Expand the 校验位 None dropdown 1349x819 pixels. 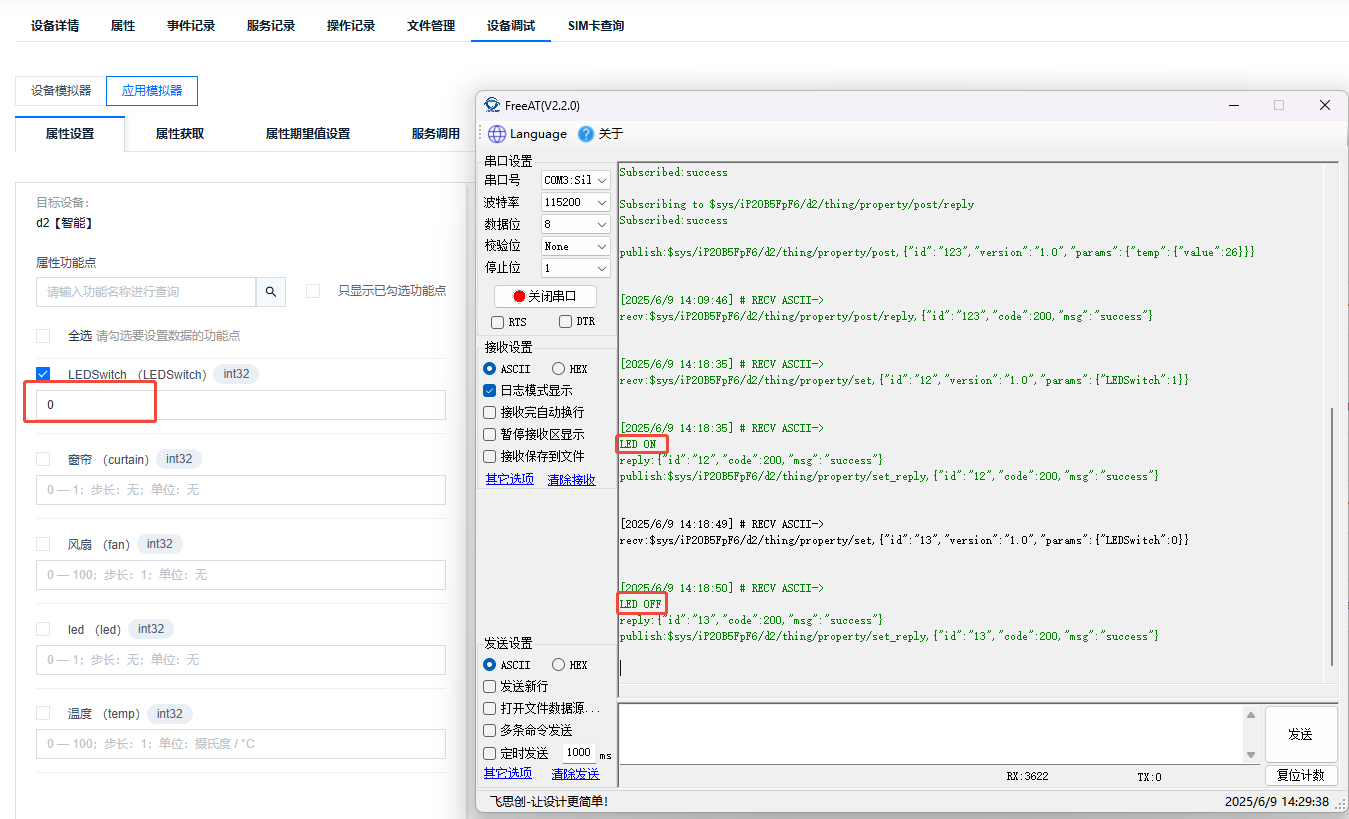click(575, 246)
